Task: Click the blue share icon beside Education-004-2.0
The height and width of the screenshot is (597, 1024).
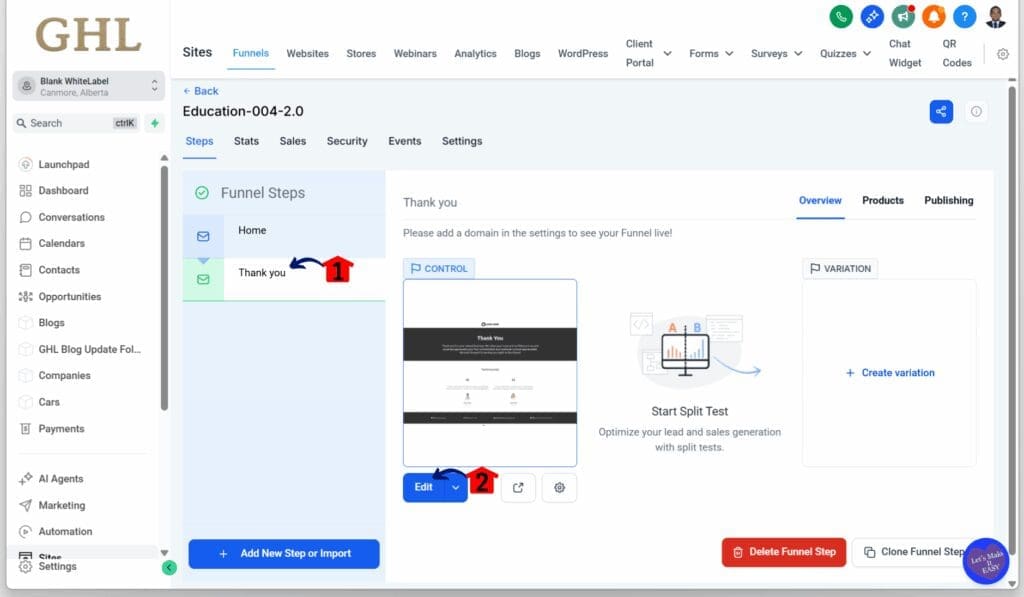Action: (940, 111)
